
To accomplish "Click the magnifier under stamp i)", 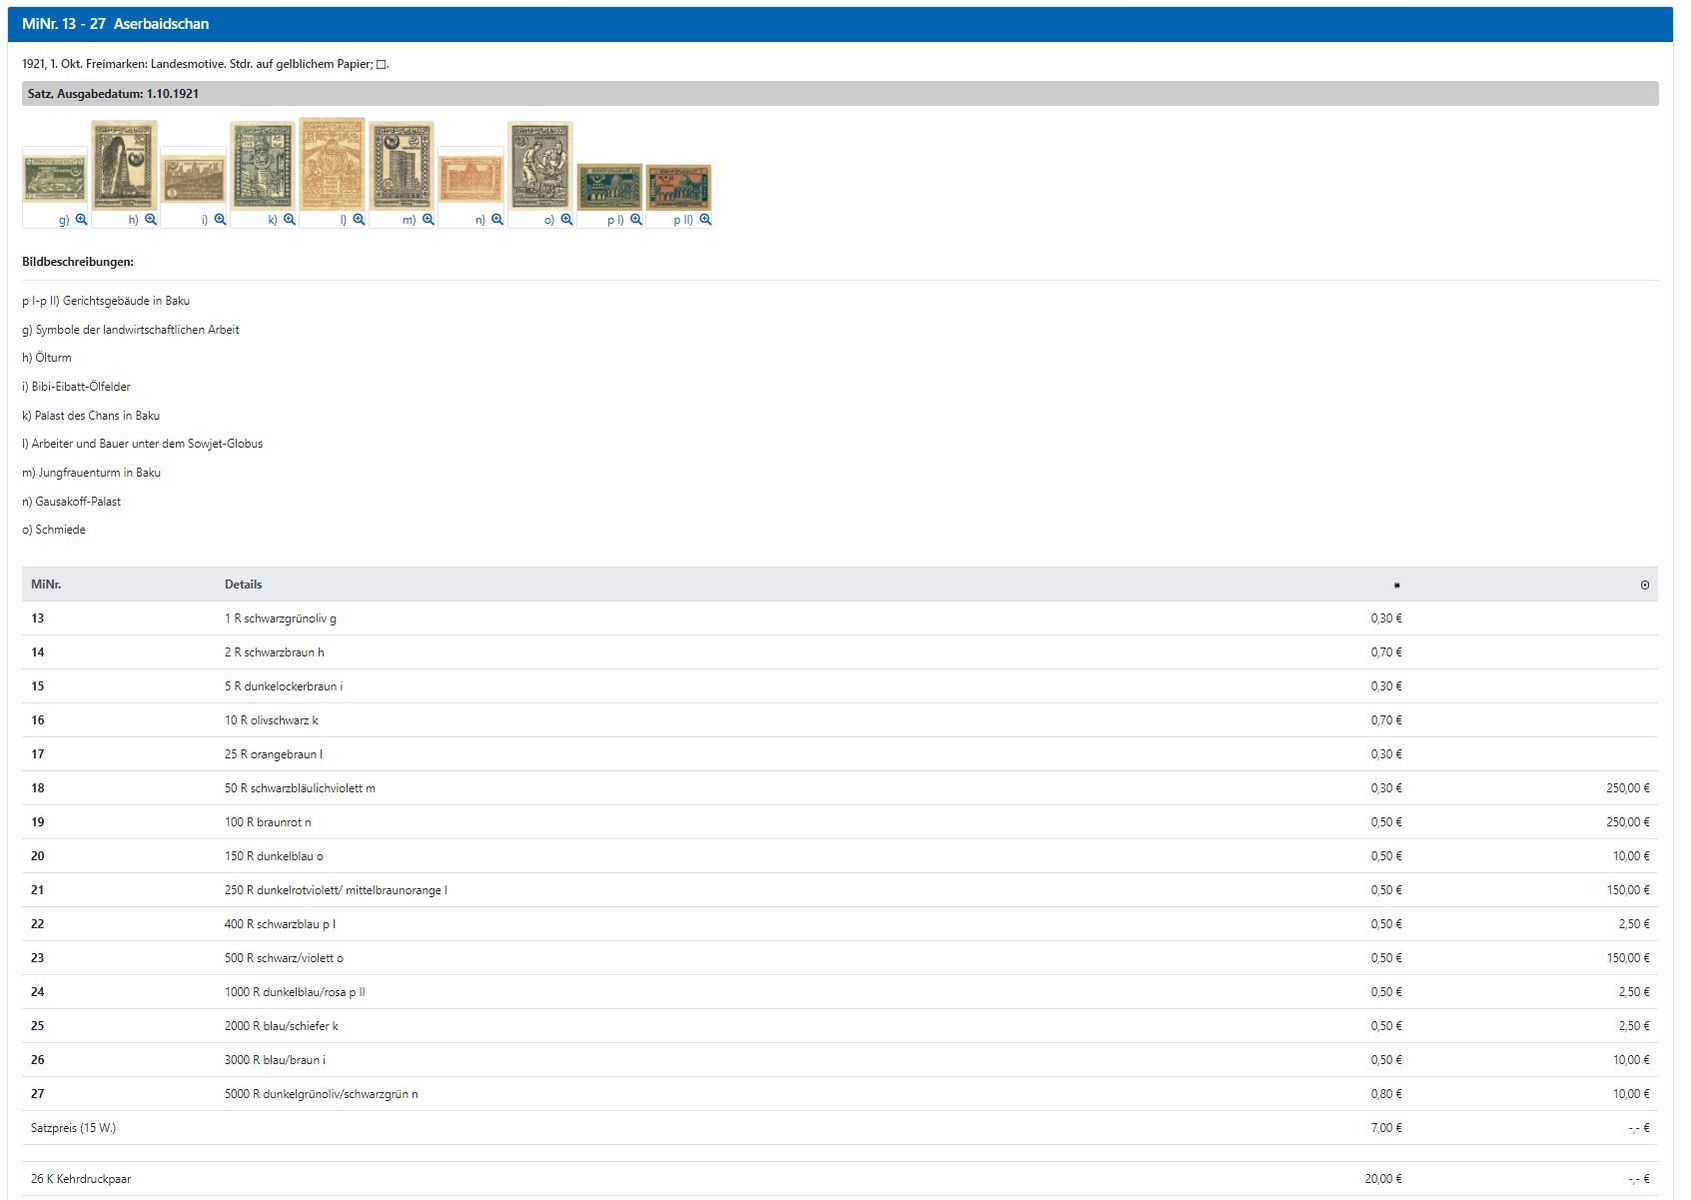I will point(220,220).
